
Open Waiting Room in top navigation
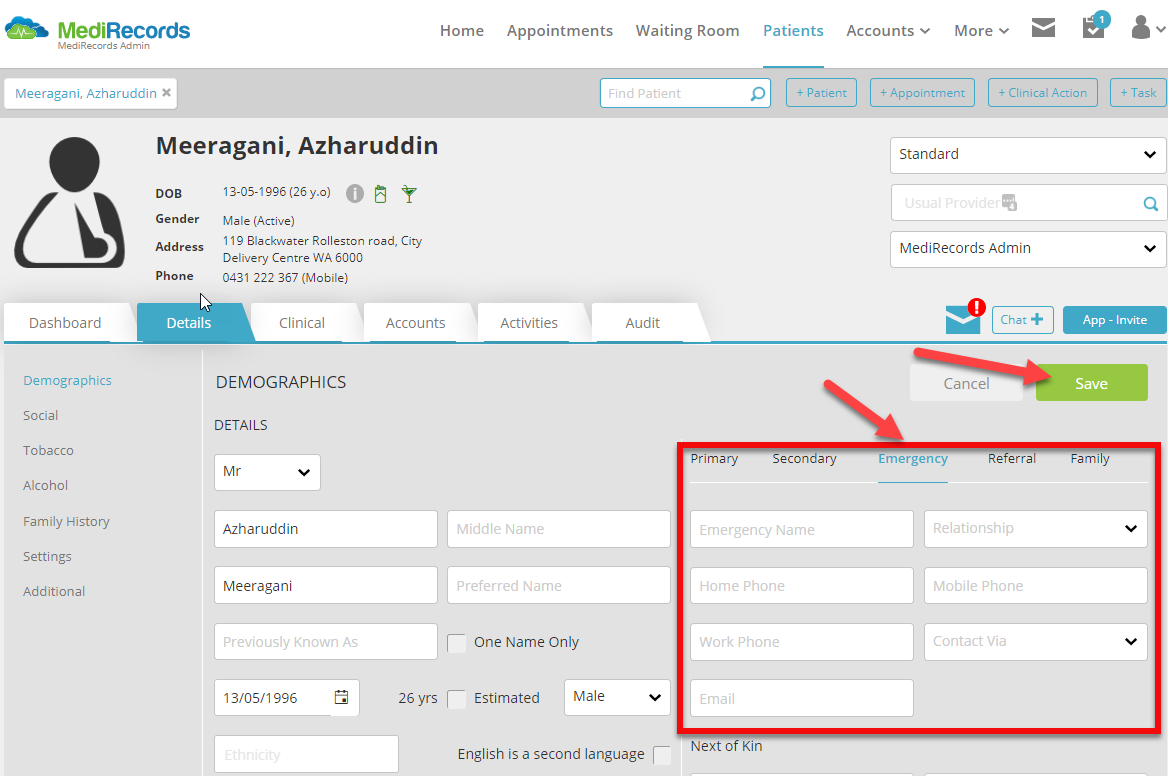pos(688,31)
